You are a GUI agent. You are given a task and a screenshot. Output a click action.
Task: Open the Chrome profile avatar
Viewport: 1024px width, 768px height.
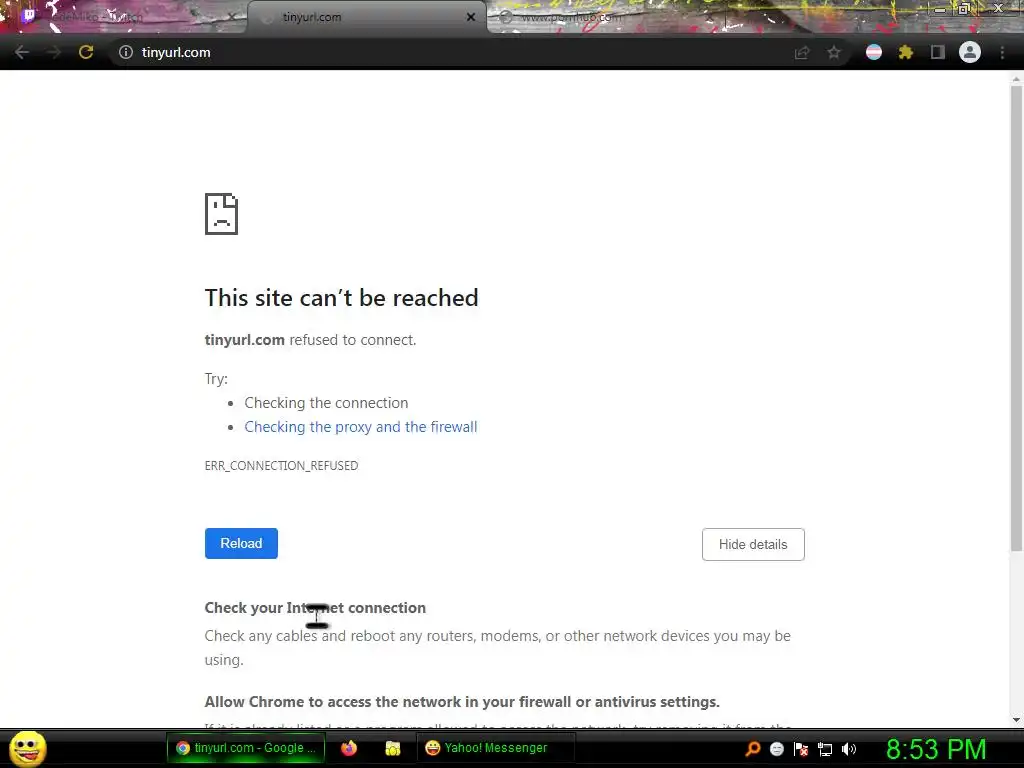tap(970, 52)
